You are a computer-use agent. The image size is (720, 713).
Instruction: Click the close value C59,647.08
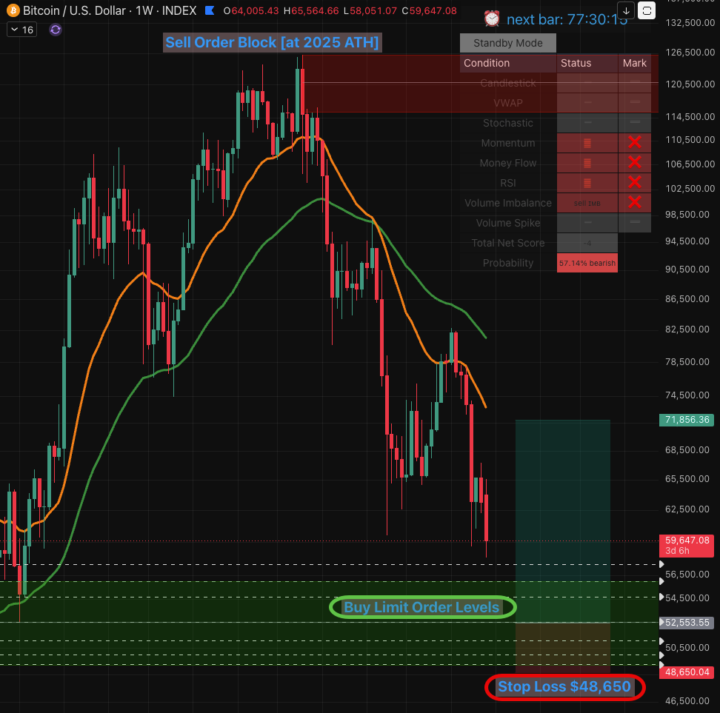coord(429,11)
